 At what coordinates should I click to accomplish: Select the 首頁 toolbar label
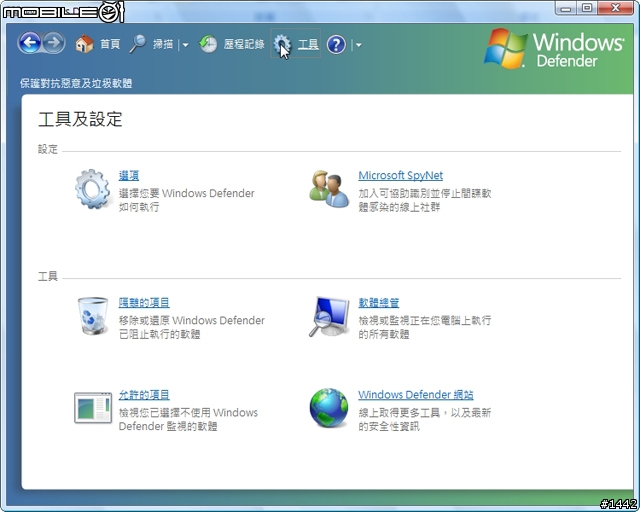click(110, 44)
